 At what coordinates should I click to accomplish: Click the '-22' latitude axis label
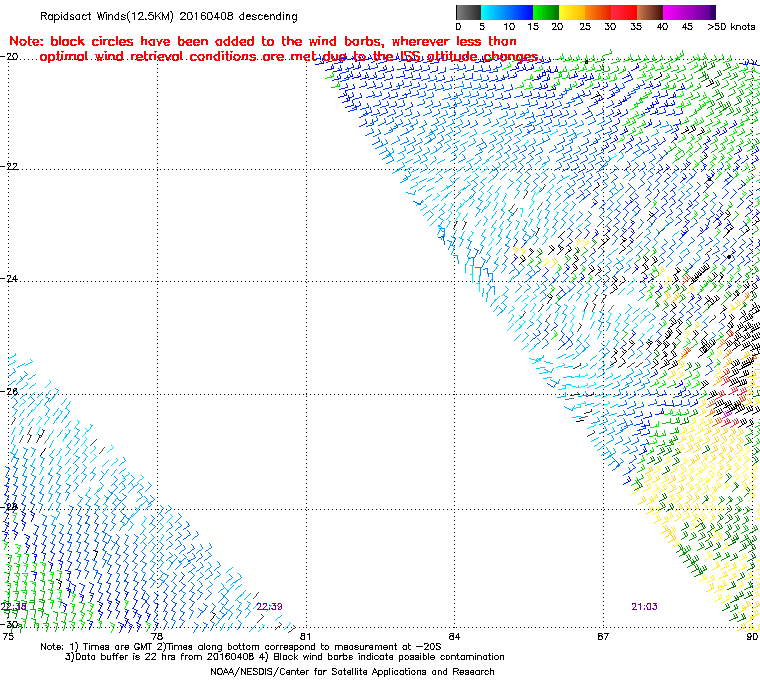pyautogui.click(x=10, y=166)
